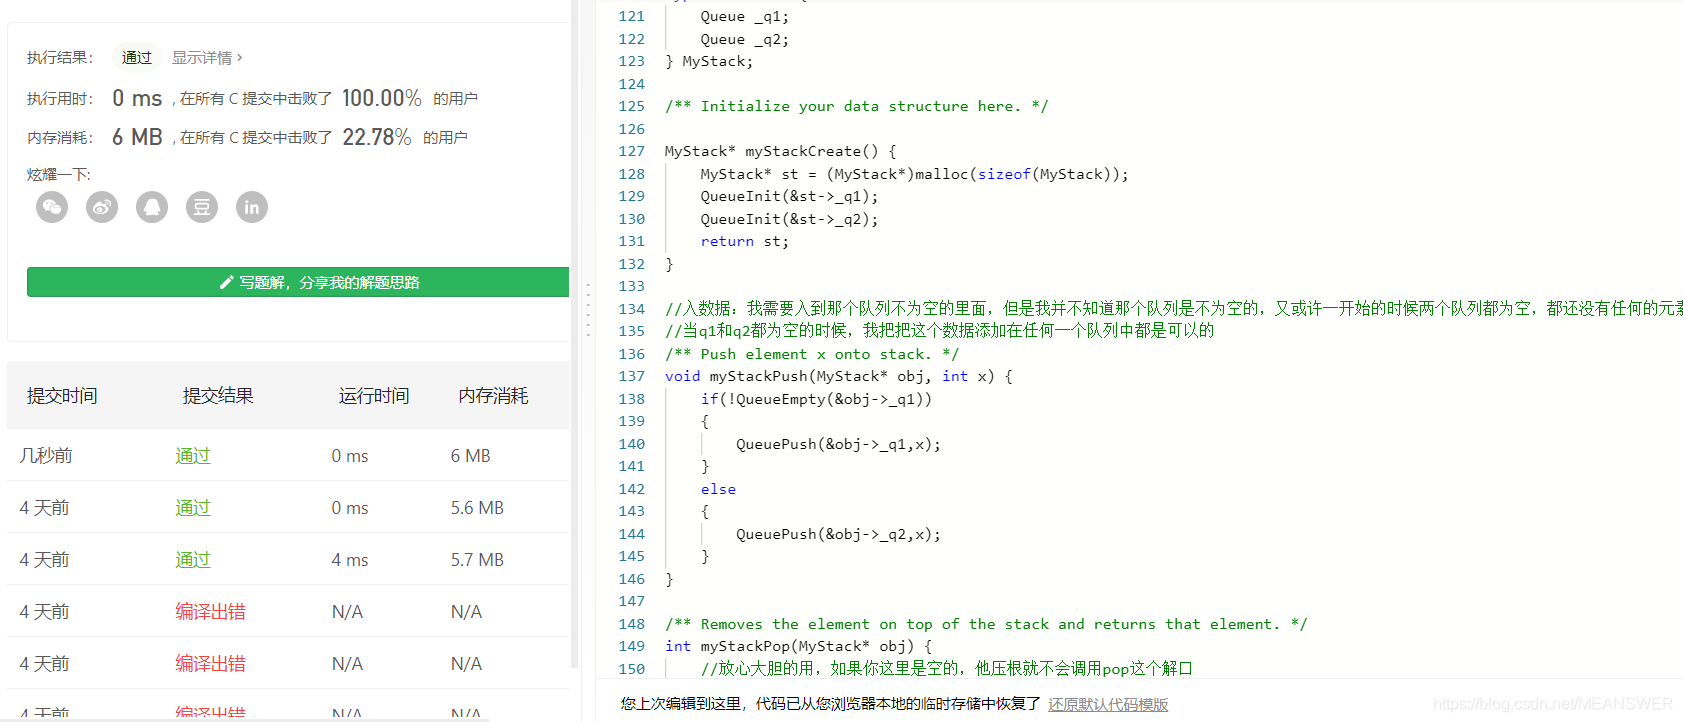Share result via Douban icon
Viewport: 1683px width, 722px height.
coord(202,207)
